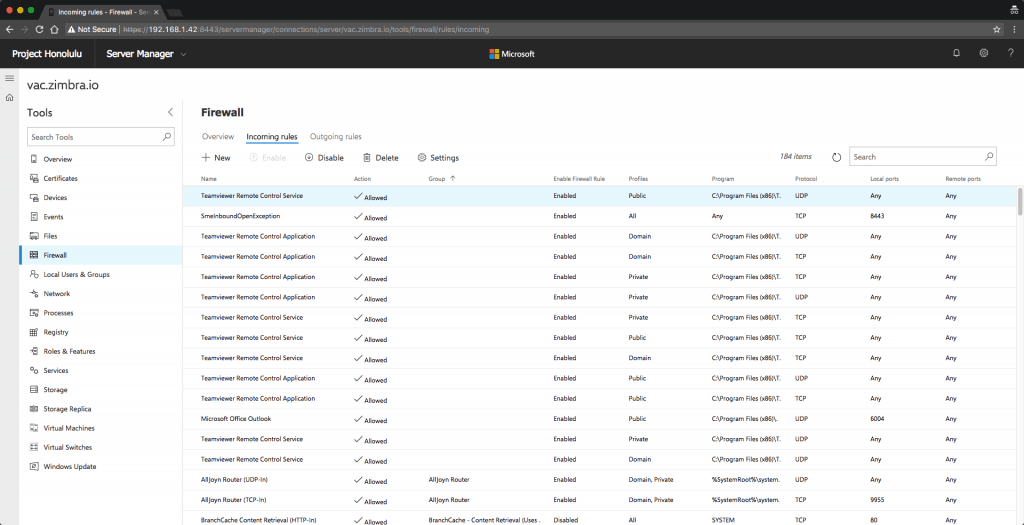Click the magnifier in Search Tools box
Image resolution: width=1024 pixels, height=525 pixels.
point(167,137)
